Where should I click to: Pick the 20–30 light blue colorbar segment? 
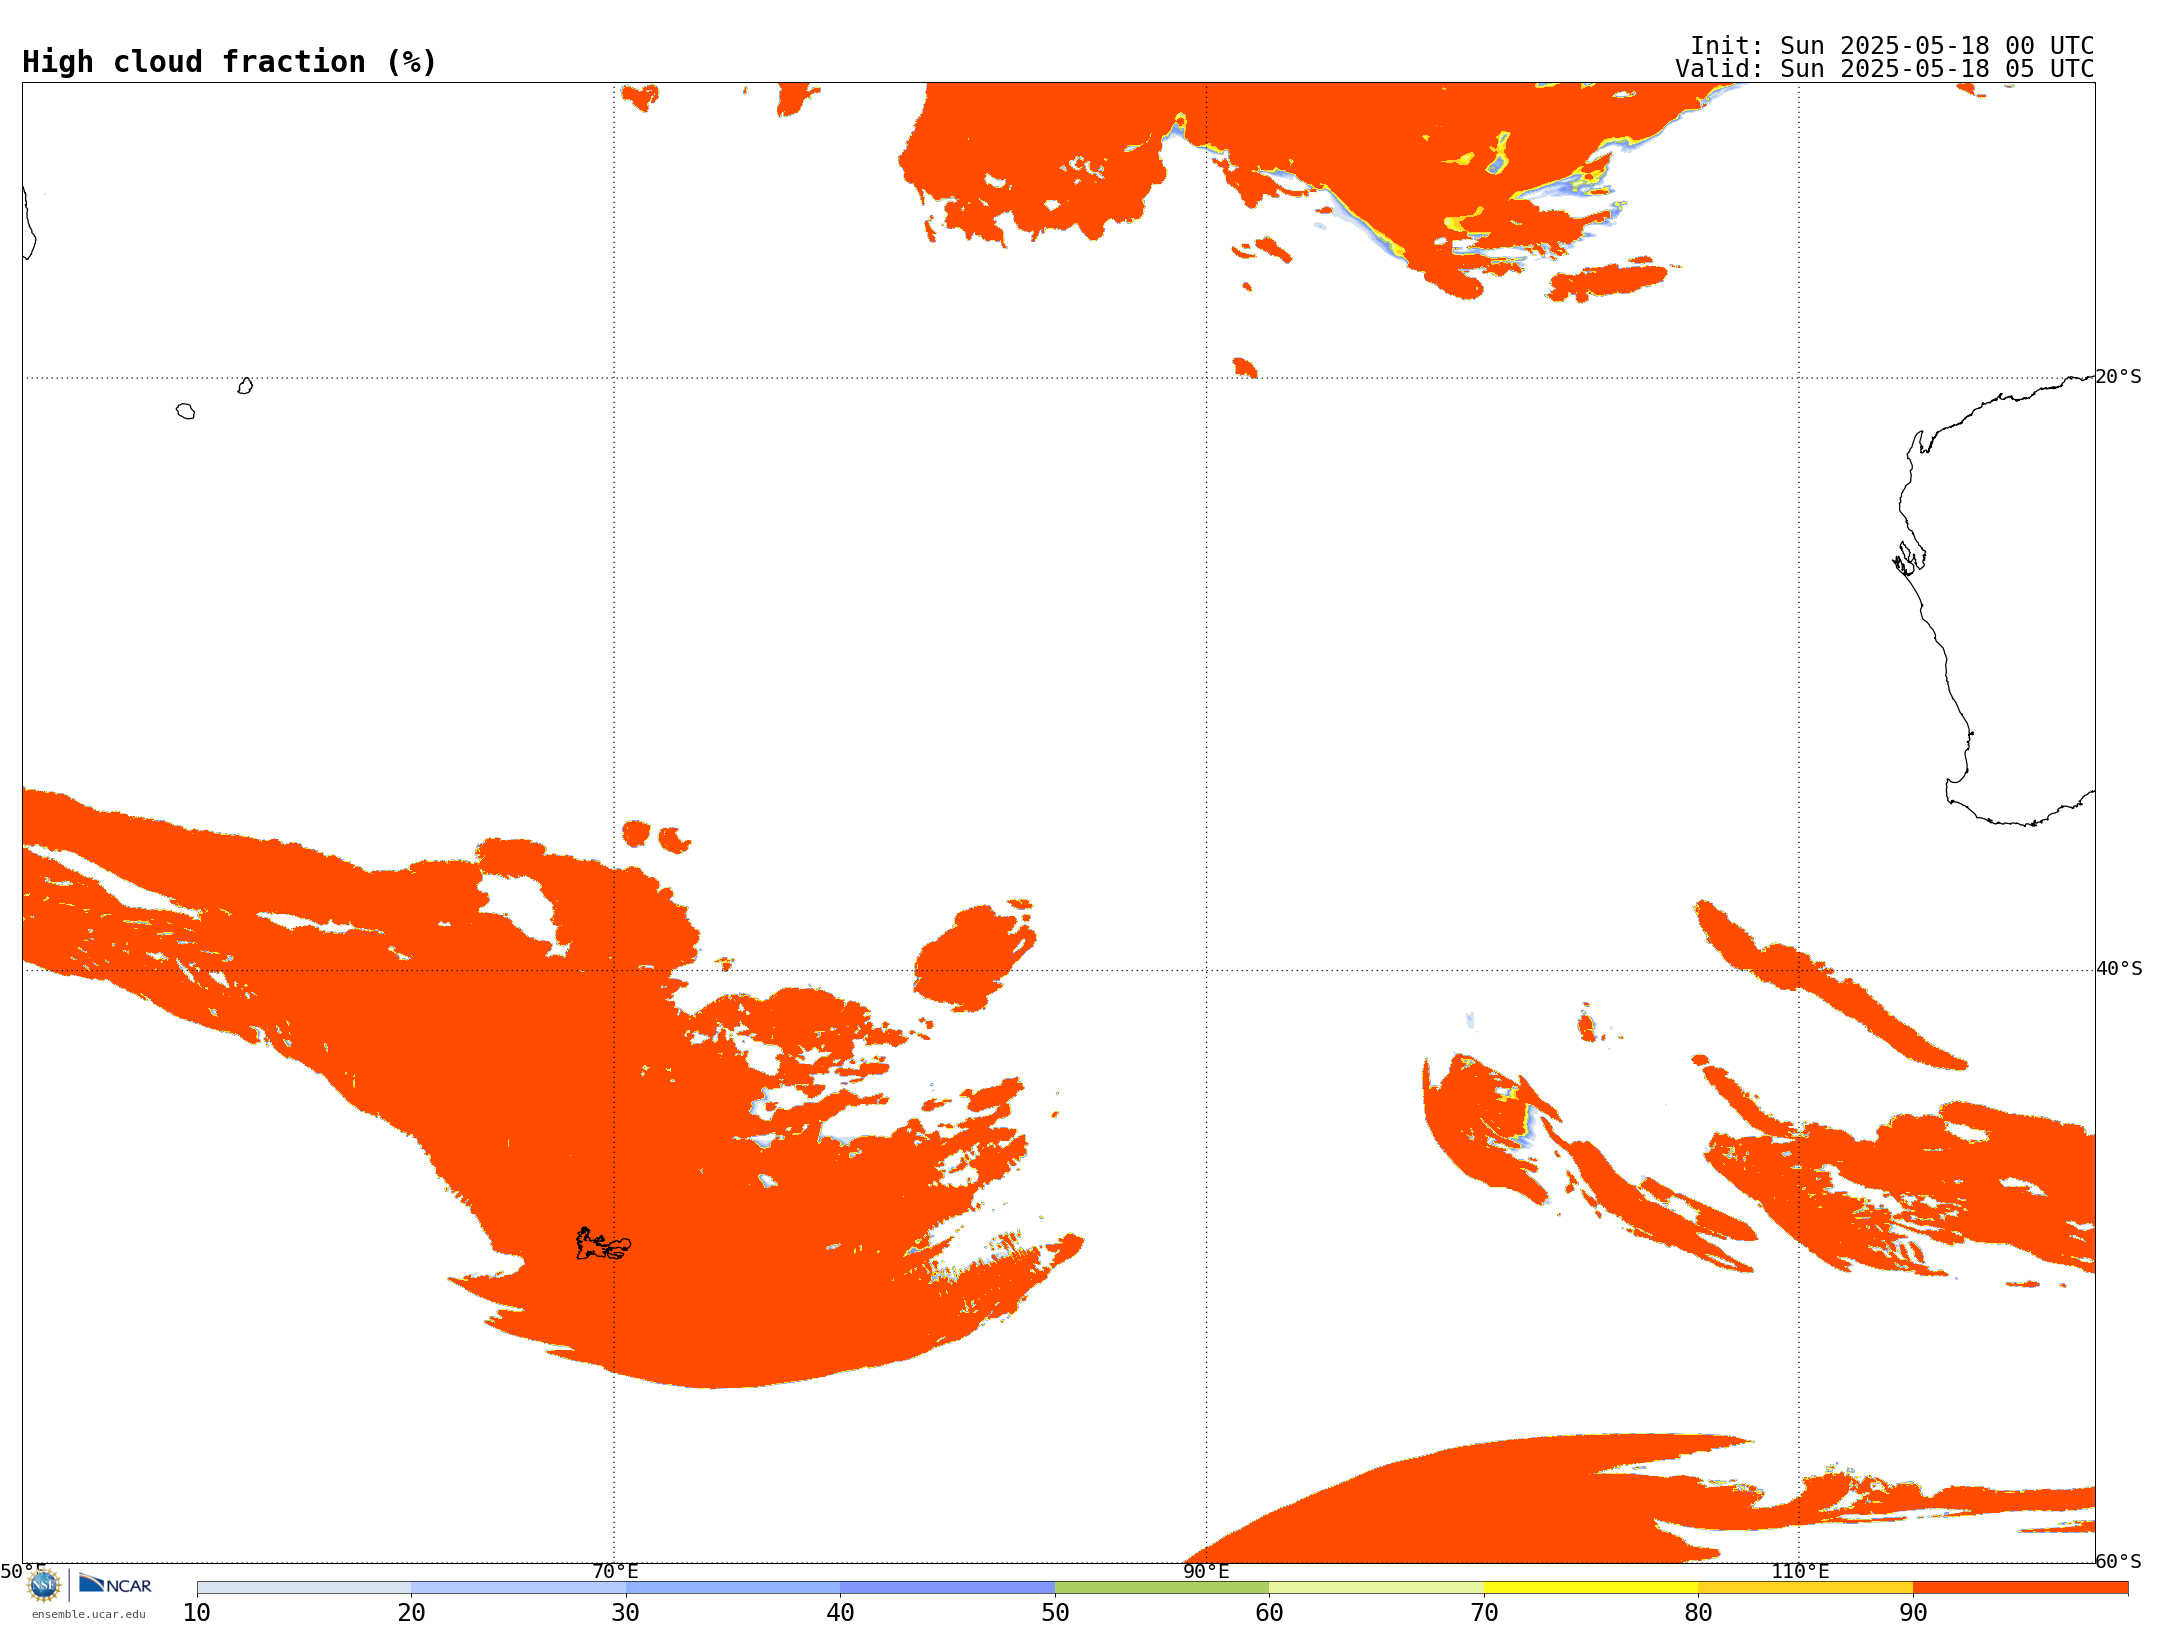pyautogui.click(x=518, y=1588)
